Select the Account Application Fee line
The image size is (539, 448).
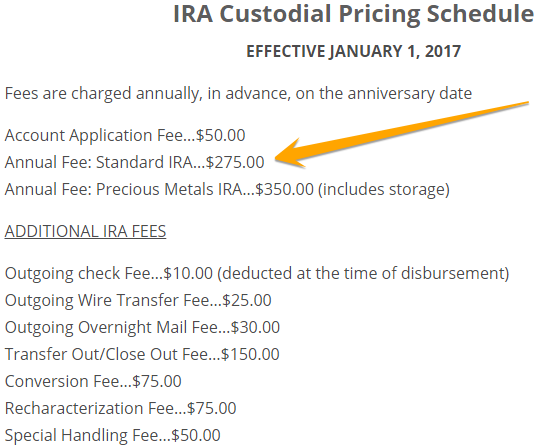tap(125, 135)
